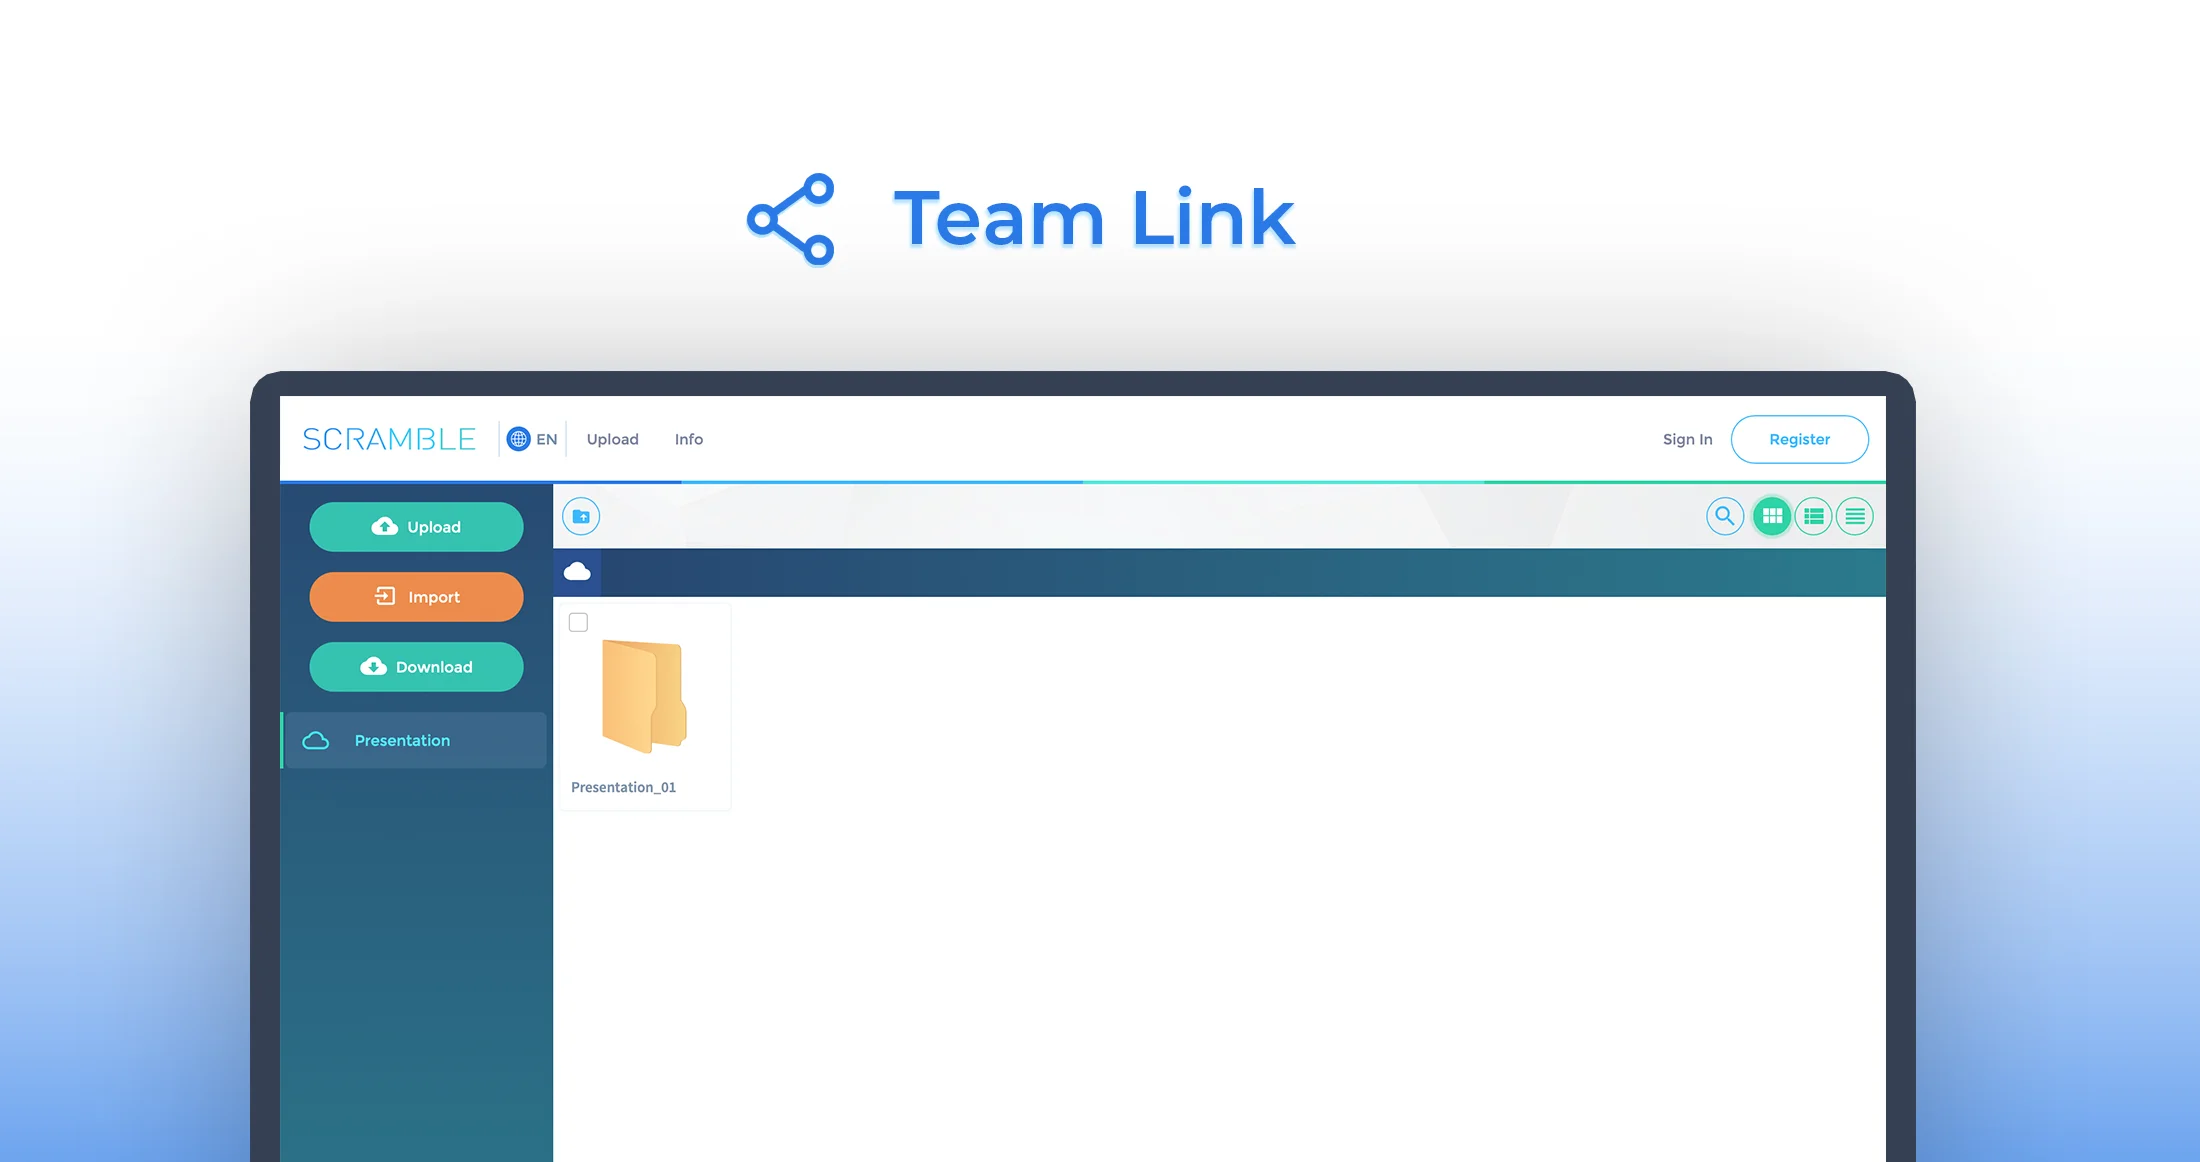Screen dimensions: 2200x1162
Task: Expand the Presentation item in the sidebar
Action: pos(402,740)
